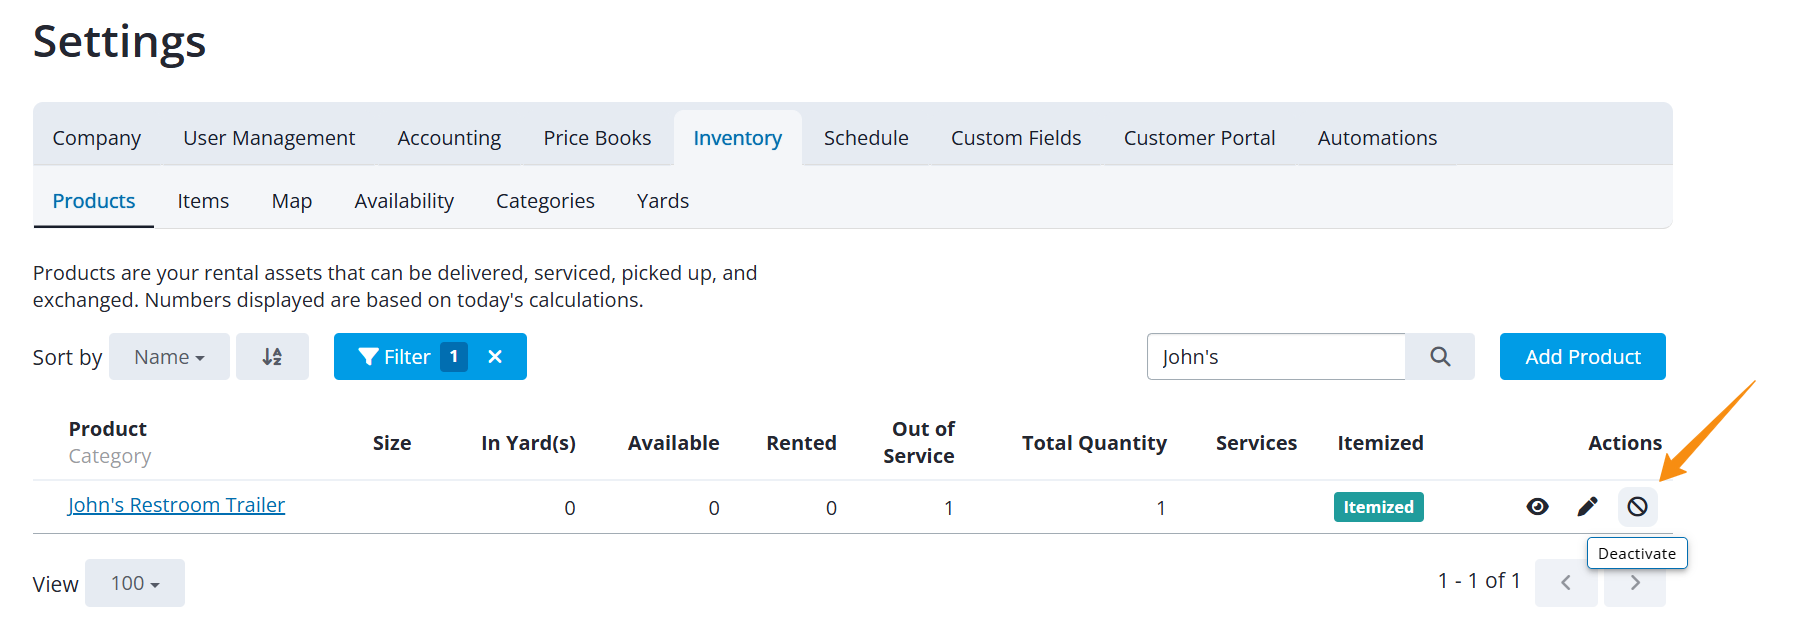Click the Itemized green badge
The image size is (1805, 638).
pos(1378,507)
